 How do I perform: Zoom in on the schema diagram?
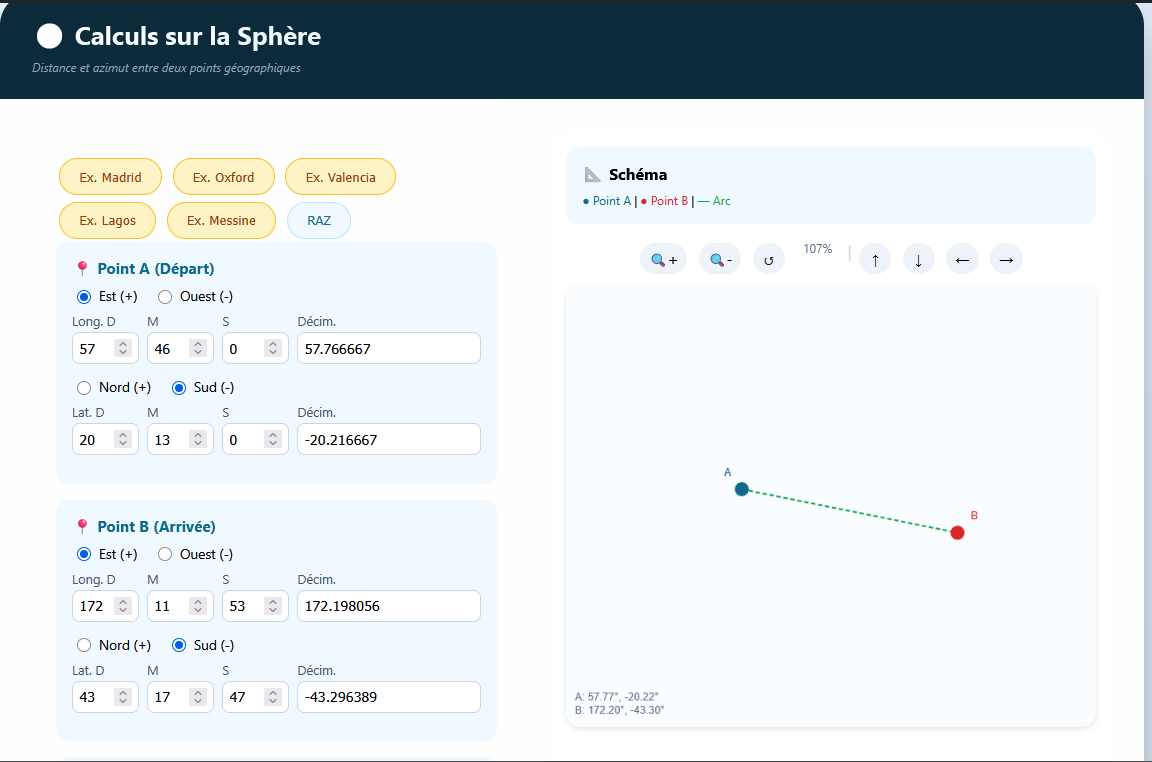point(663,260)
